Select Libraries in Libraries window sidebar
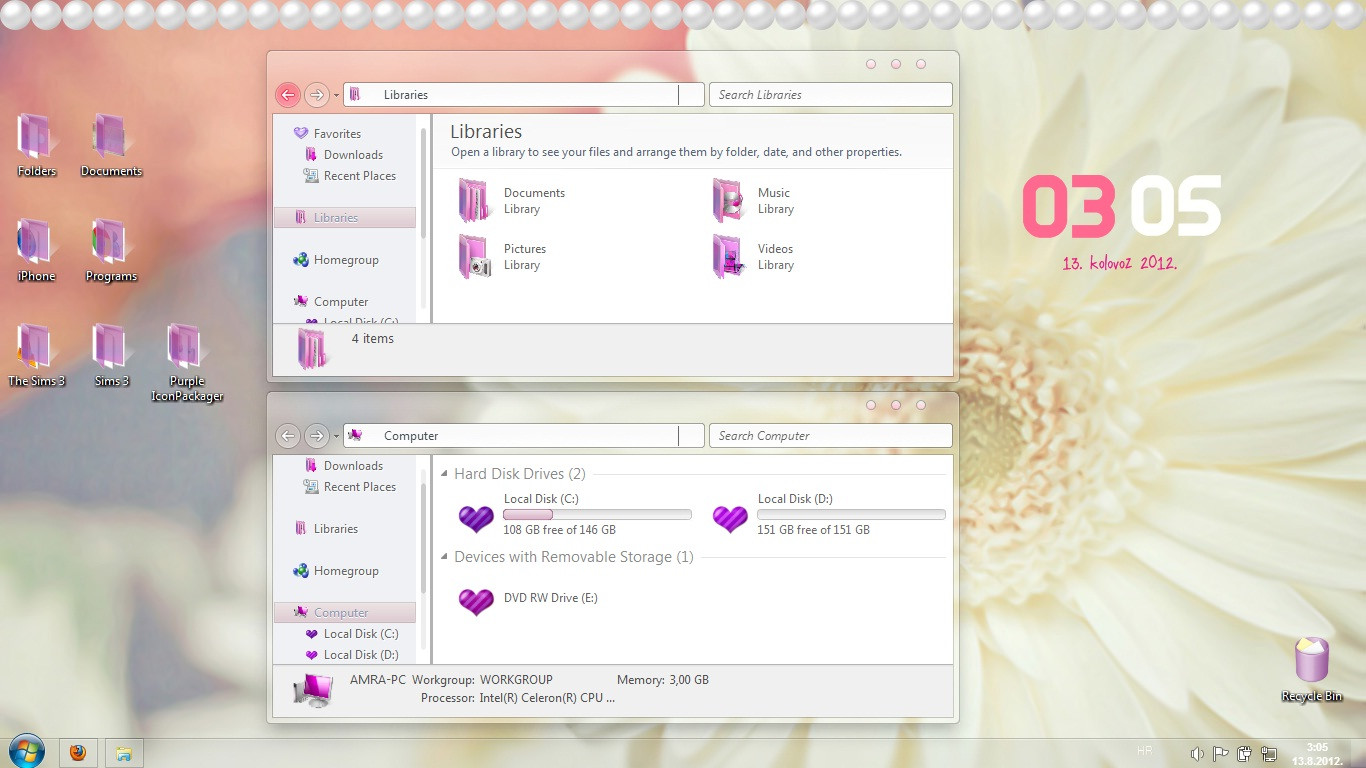 point(345,218)
